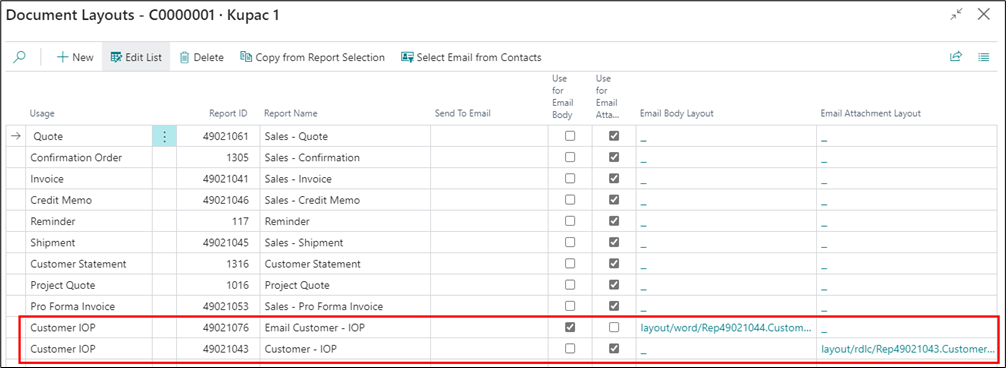Click the Send To Email column header
The height and width of the screenshot is (368, 1006).
(x=463, y=113)
